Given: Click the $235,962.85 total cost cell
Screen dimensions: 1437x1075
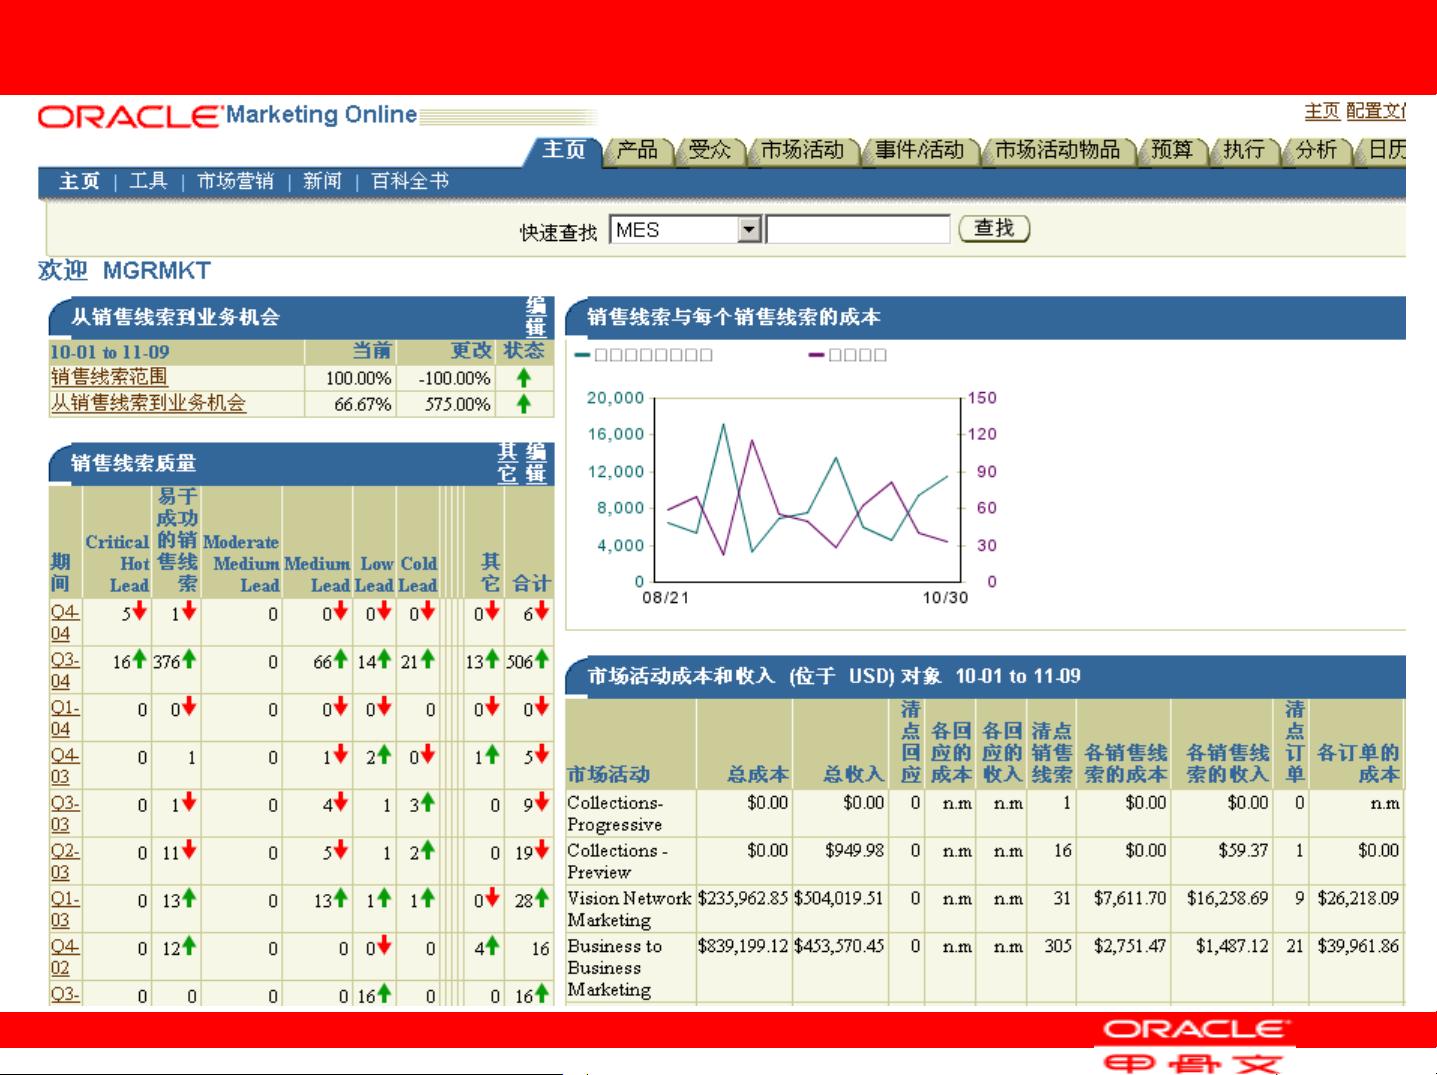Looking at the screenshot, I should (743, 898).
